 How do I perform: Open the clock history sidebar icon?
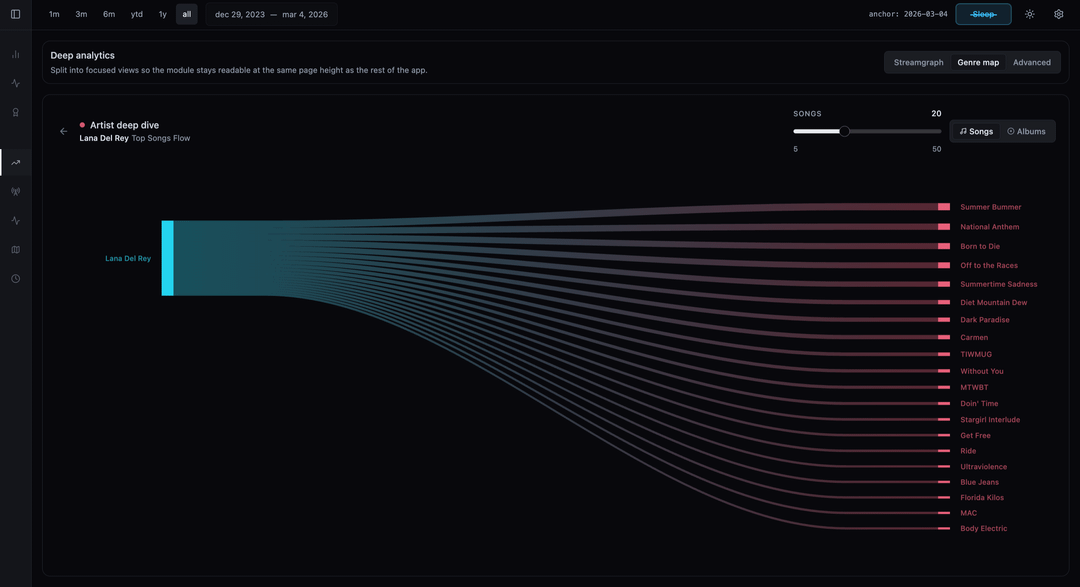click(x=15, y=278)
